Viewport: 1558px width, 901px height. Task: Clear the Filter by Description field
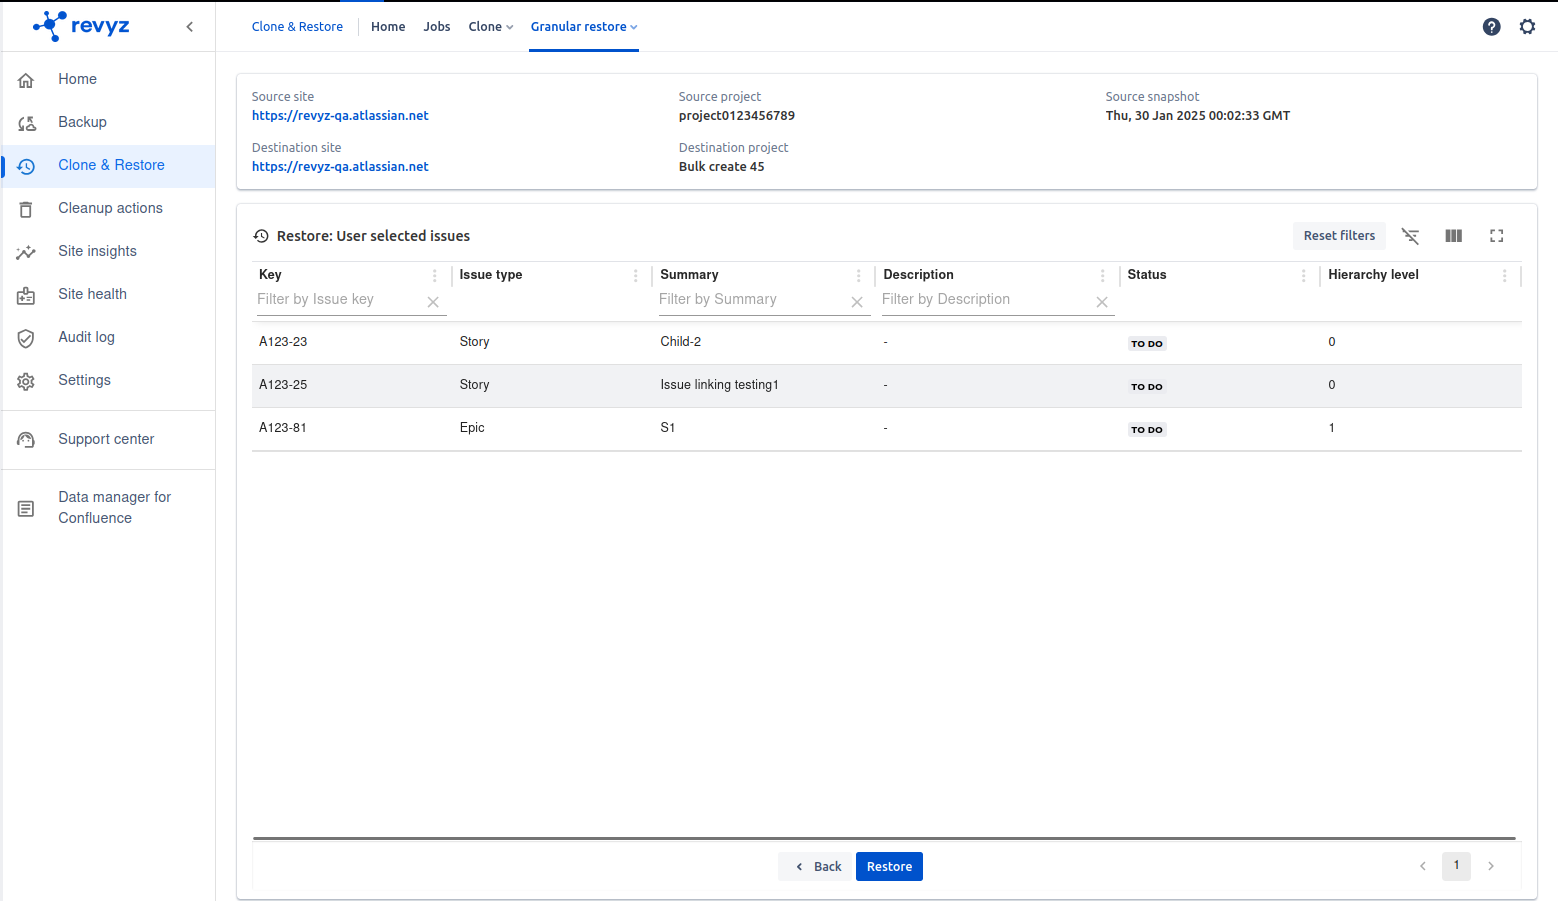(1102, 302)
